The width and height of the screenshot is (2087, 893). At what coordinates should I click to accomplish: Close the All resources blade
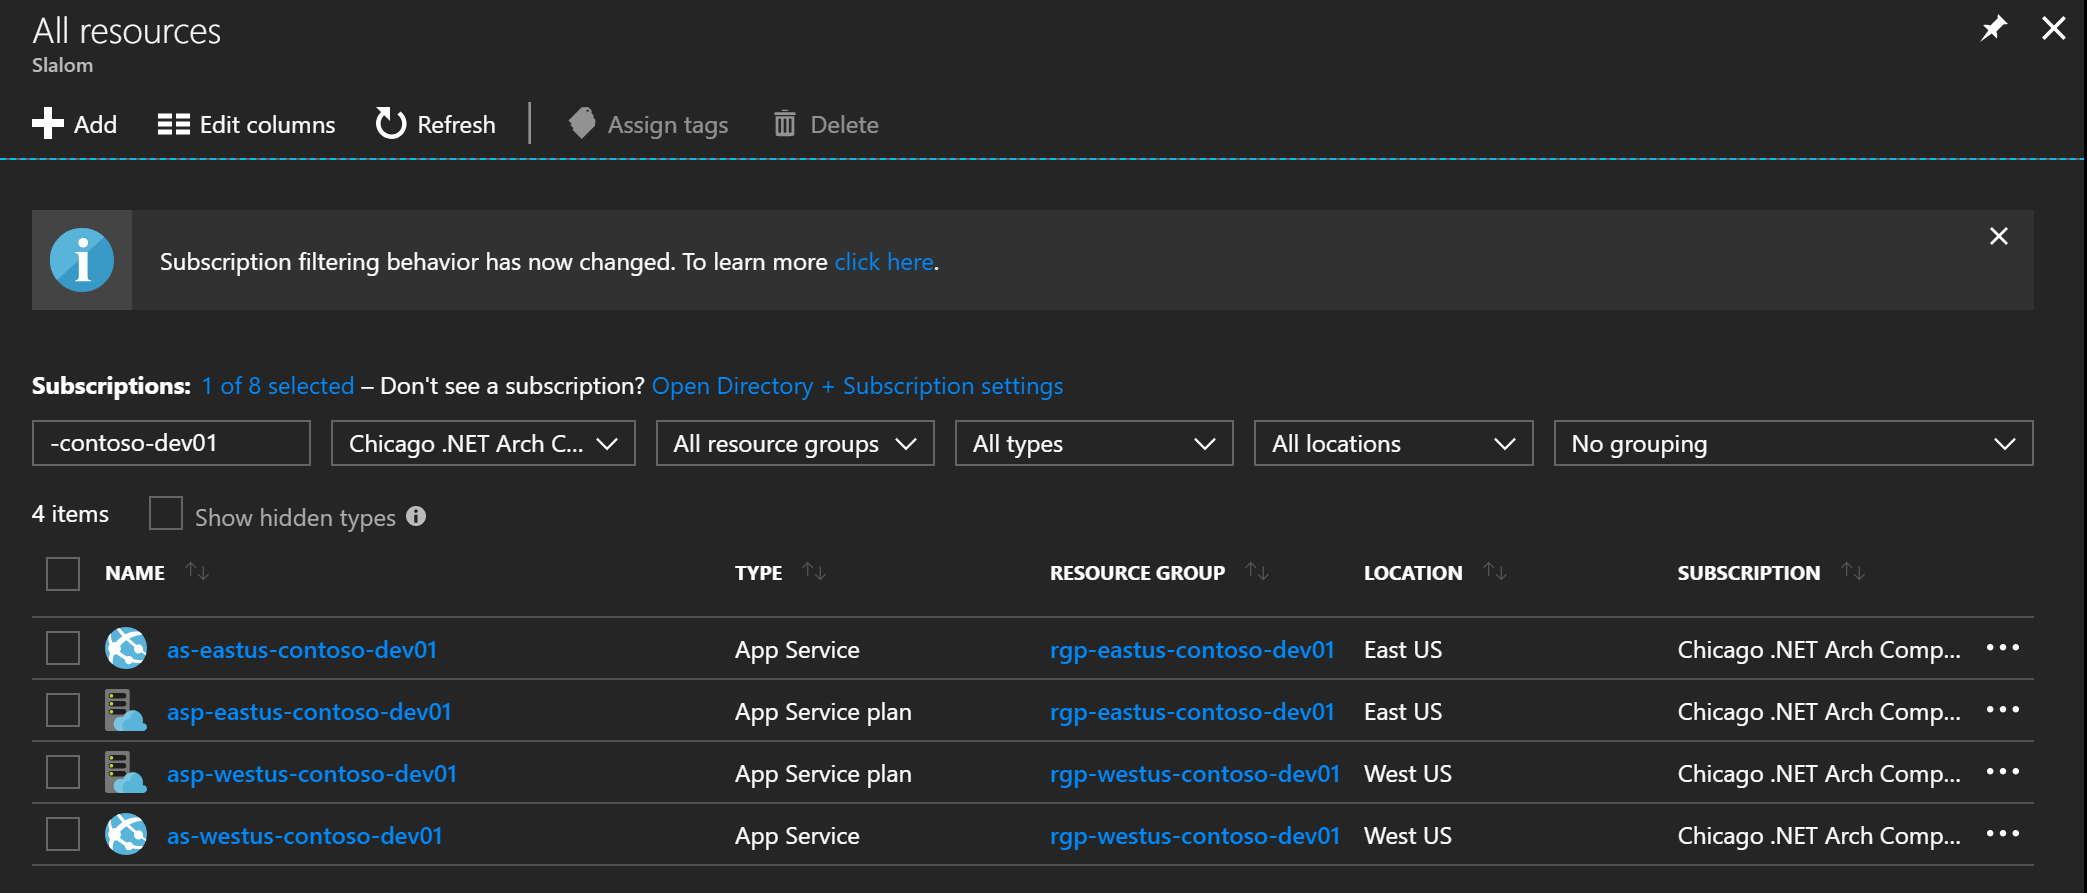(x=2054, y=28)
